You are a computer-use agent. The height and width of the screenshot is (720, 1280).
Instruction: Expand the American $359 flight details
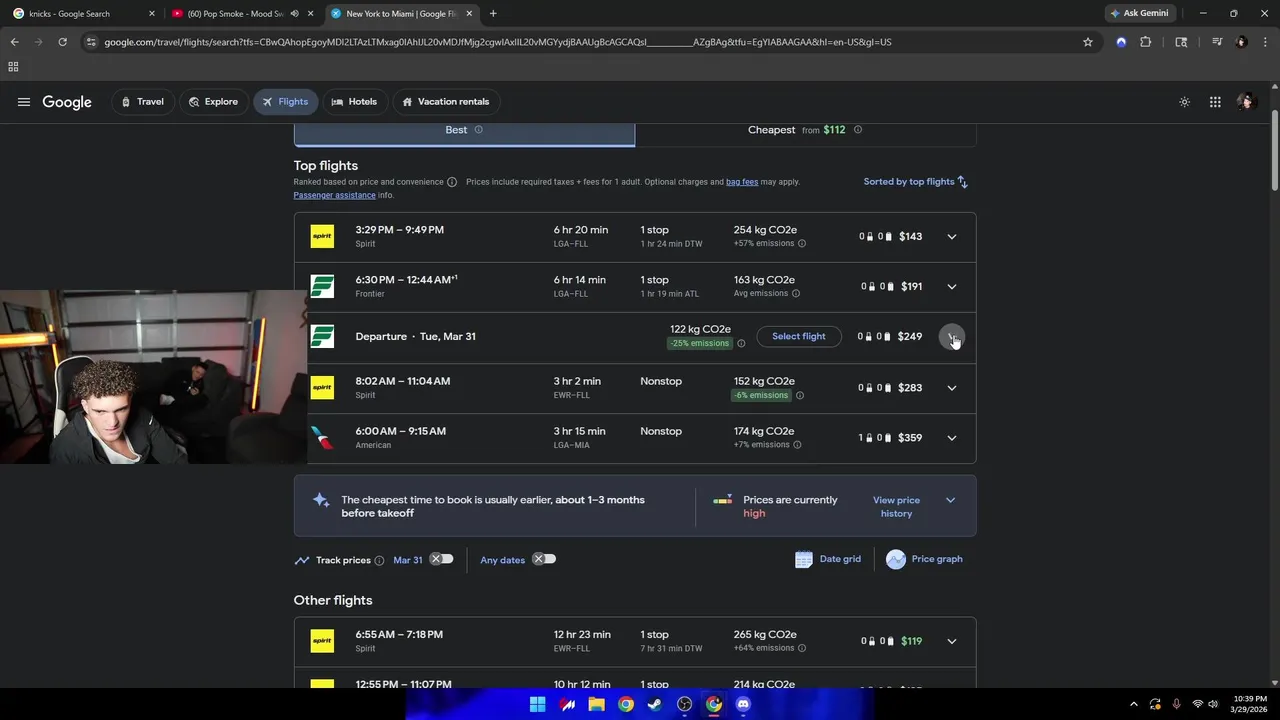pyautogui.click(x=952, y=438)
